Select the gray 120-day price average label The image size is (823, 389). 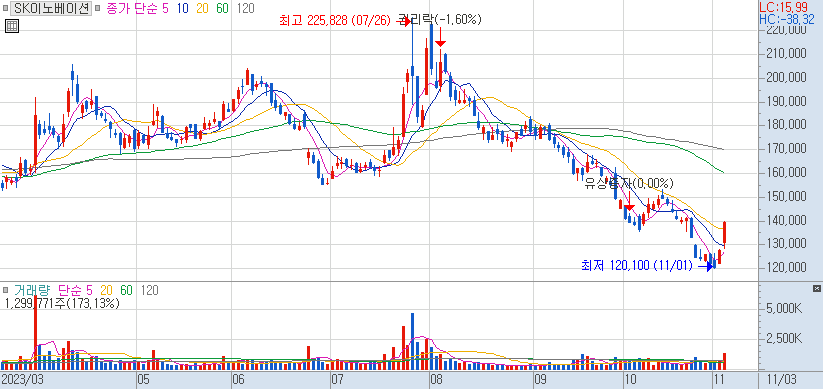point(246,8)
